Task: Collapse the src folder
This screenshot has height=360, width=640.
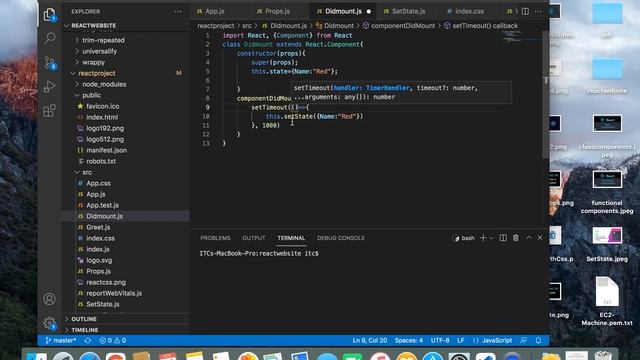Action: [87, 172]
